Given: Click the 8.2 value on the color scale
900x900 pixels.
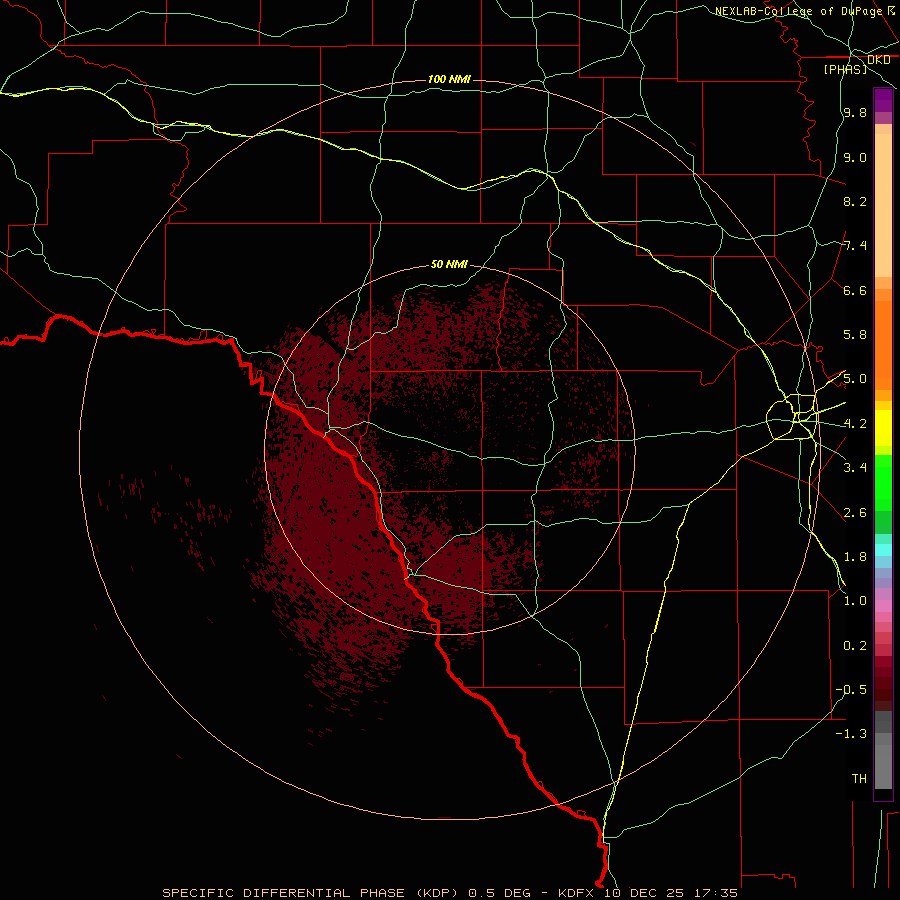Looking at the screenshot, I should point(855,201).
